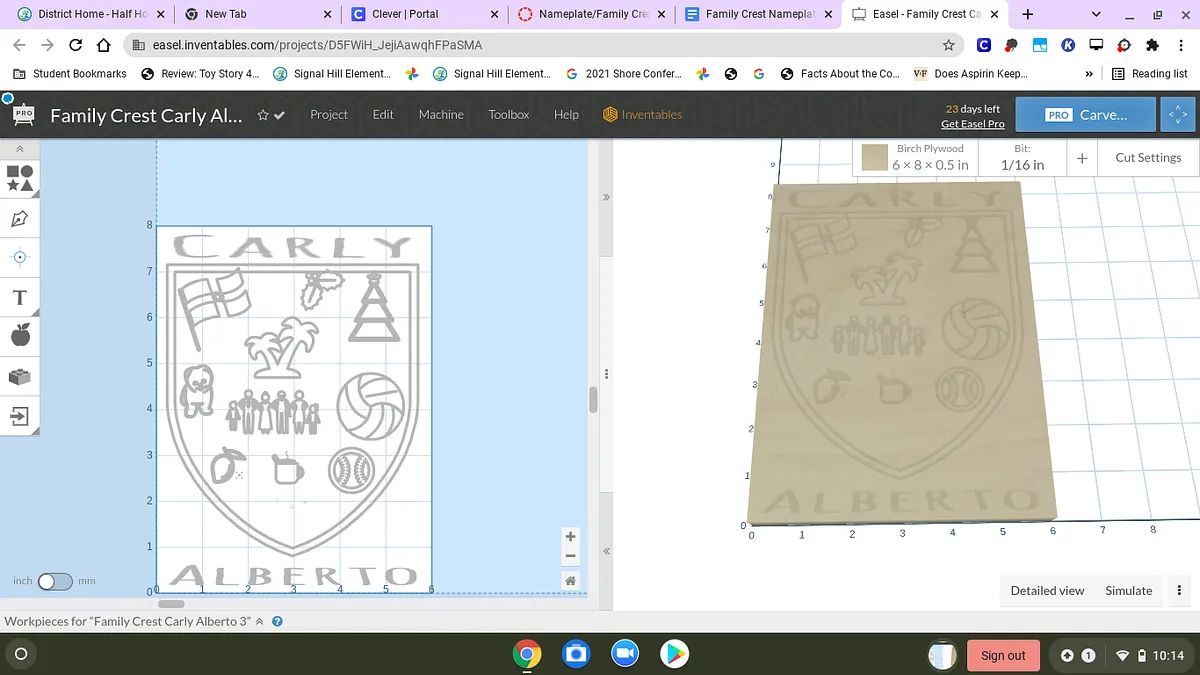Click the Carve button
The height and width of the screenshot is (675, 1200).
1085,115
